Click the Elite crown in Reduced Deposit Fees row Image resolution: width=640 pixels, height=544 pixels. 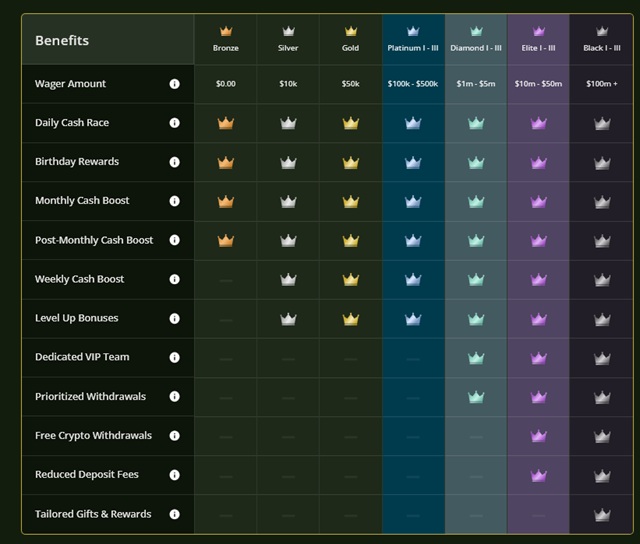539,475
